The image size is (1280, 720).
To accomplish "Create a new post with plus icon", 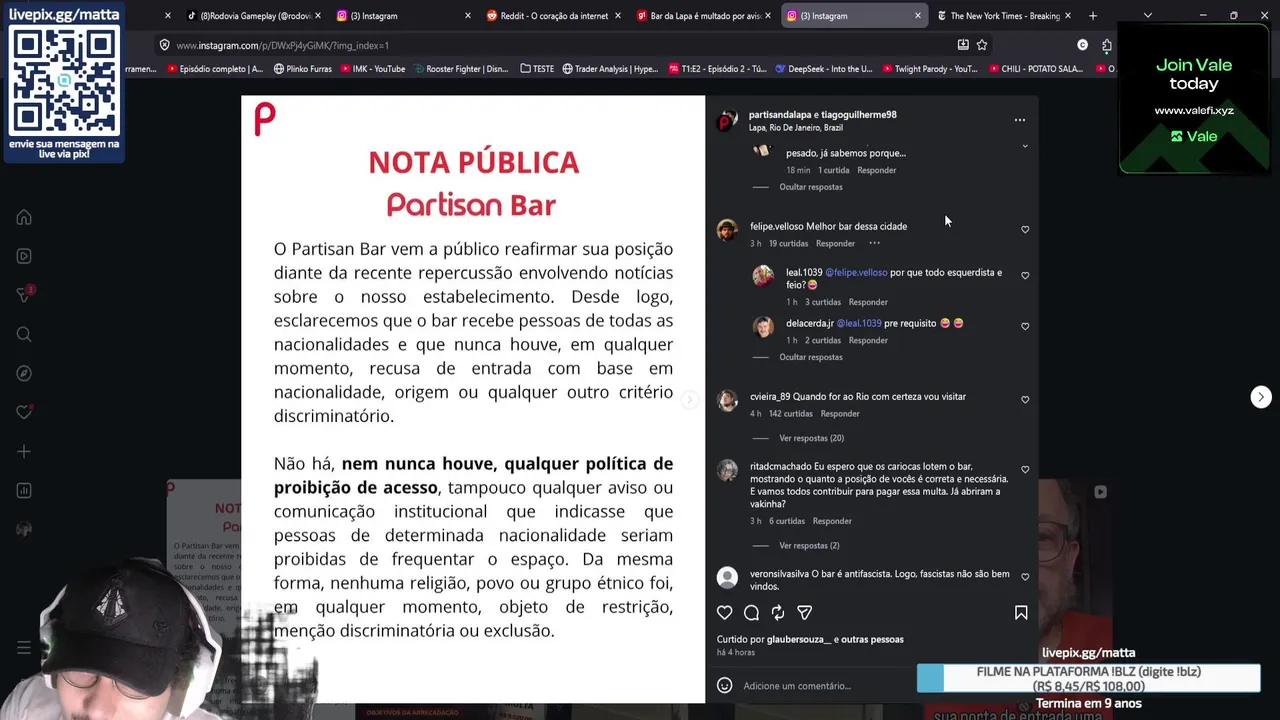I will [24, 451].
